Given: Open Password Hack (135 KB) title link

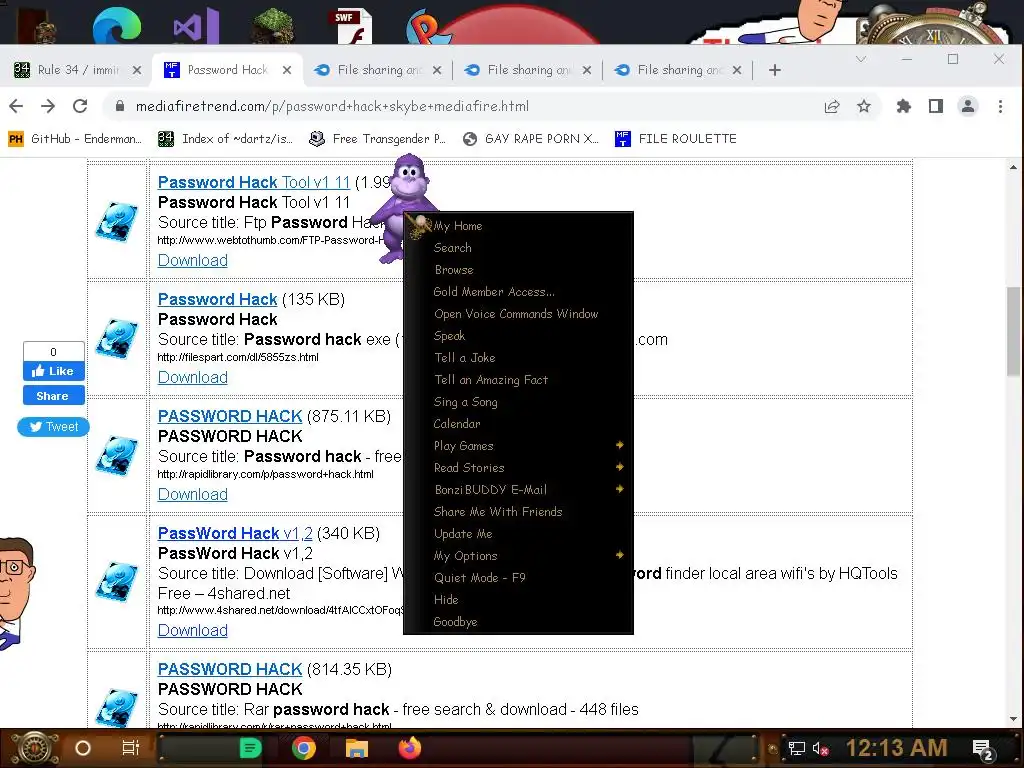Looking at the screenshot, I should (x=217, y=299).
